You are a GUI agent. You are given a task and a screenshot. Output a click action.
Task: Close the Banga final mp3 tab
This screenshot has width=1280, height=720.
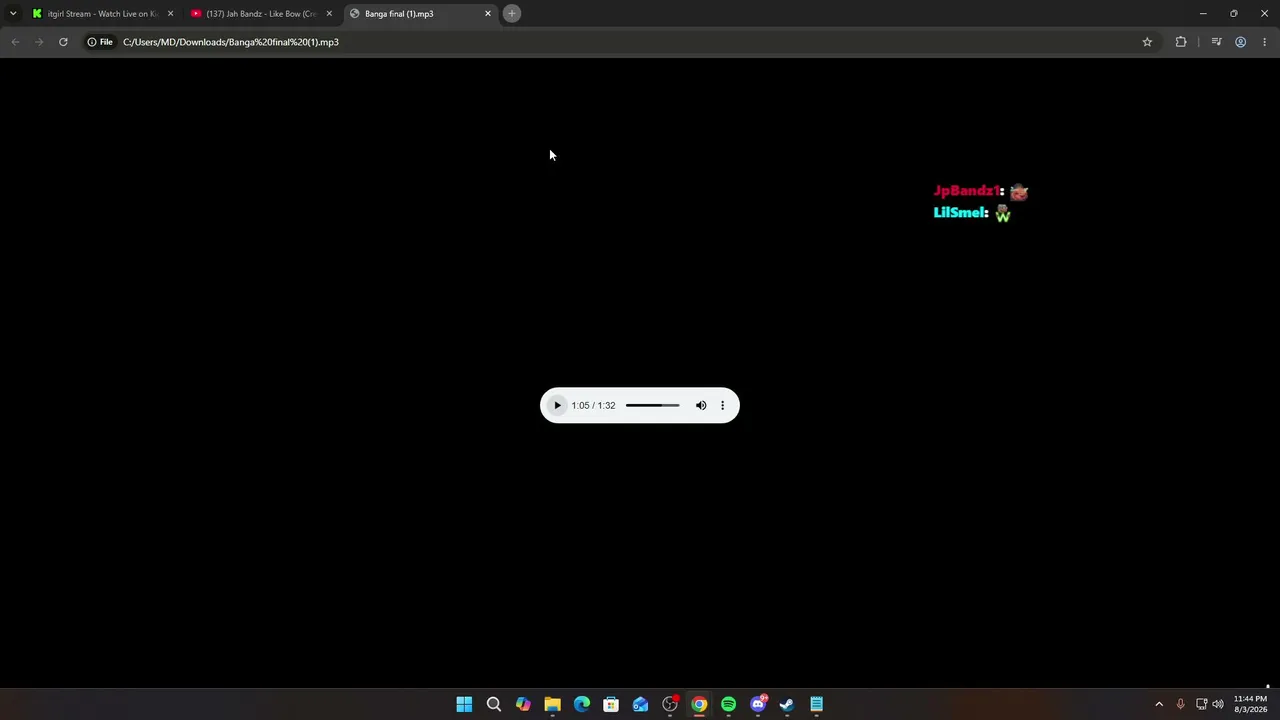(x=488, y=14)
